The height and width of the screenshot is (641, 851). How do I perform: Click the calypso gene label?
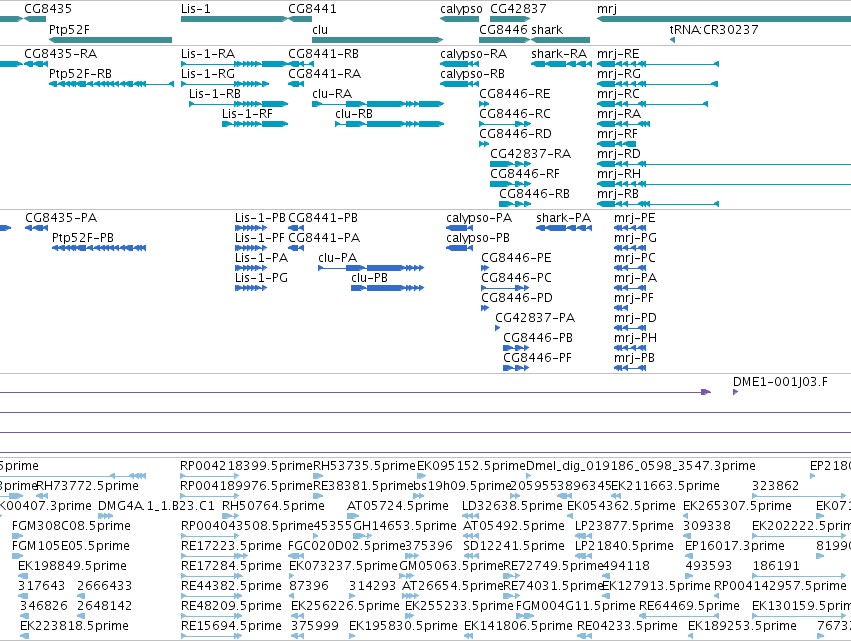click(x=461, y=9)
